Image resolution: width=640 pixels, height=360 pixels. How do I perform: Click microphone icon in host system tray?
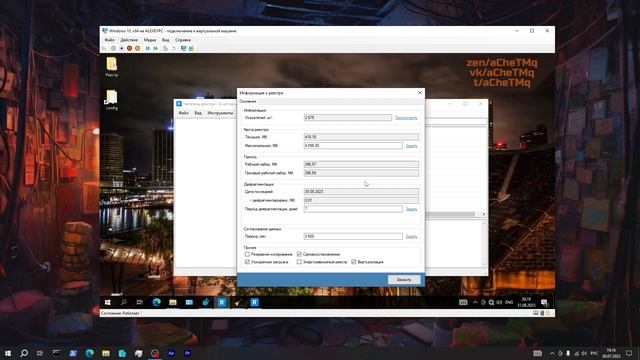tap(568, 353)
